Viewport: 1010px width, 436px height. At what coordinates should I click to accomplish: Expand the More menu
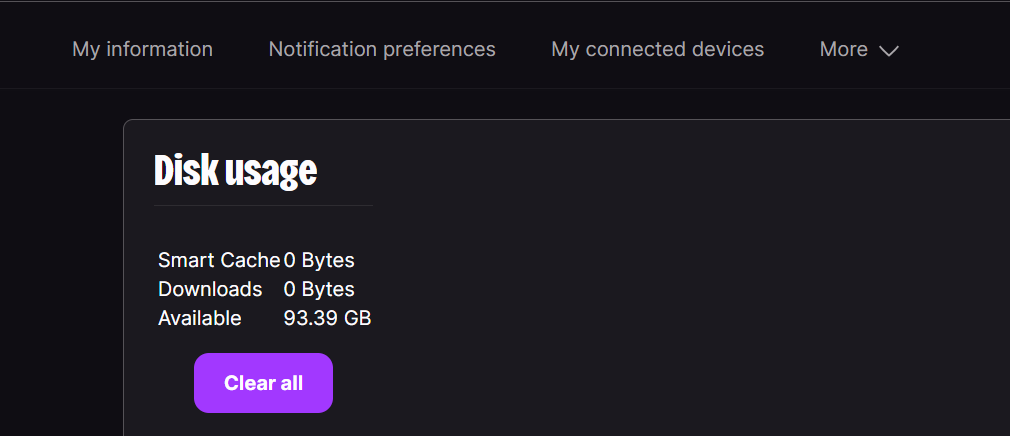click(x=859, y=50)
